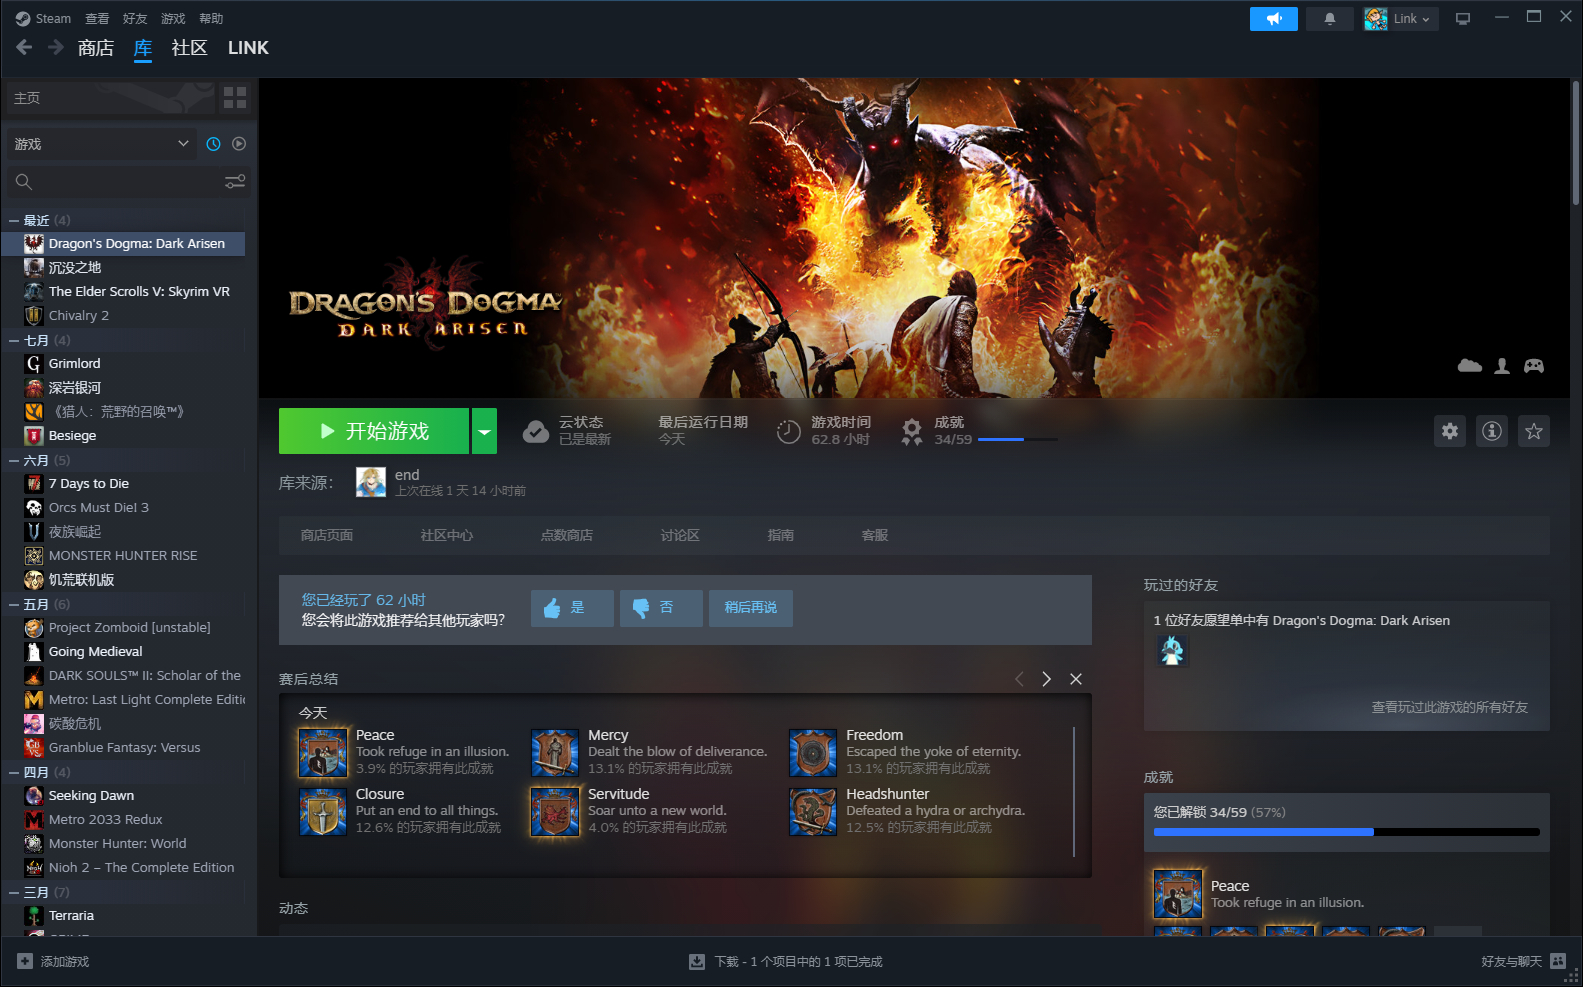Click the Freedom achievement icon

click(x=813, y=753)
